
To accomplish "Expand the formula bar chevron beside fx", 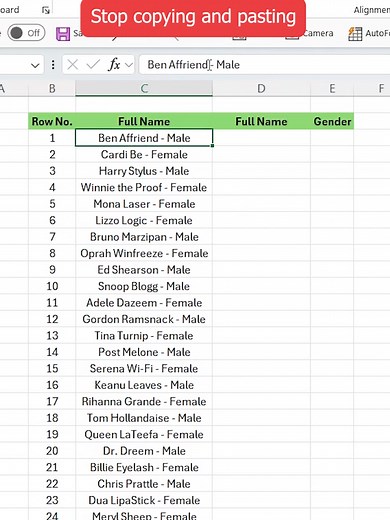I will coord(129,65).
